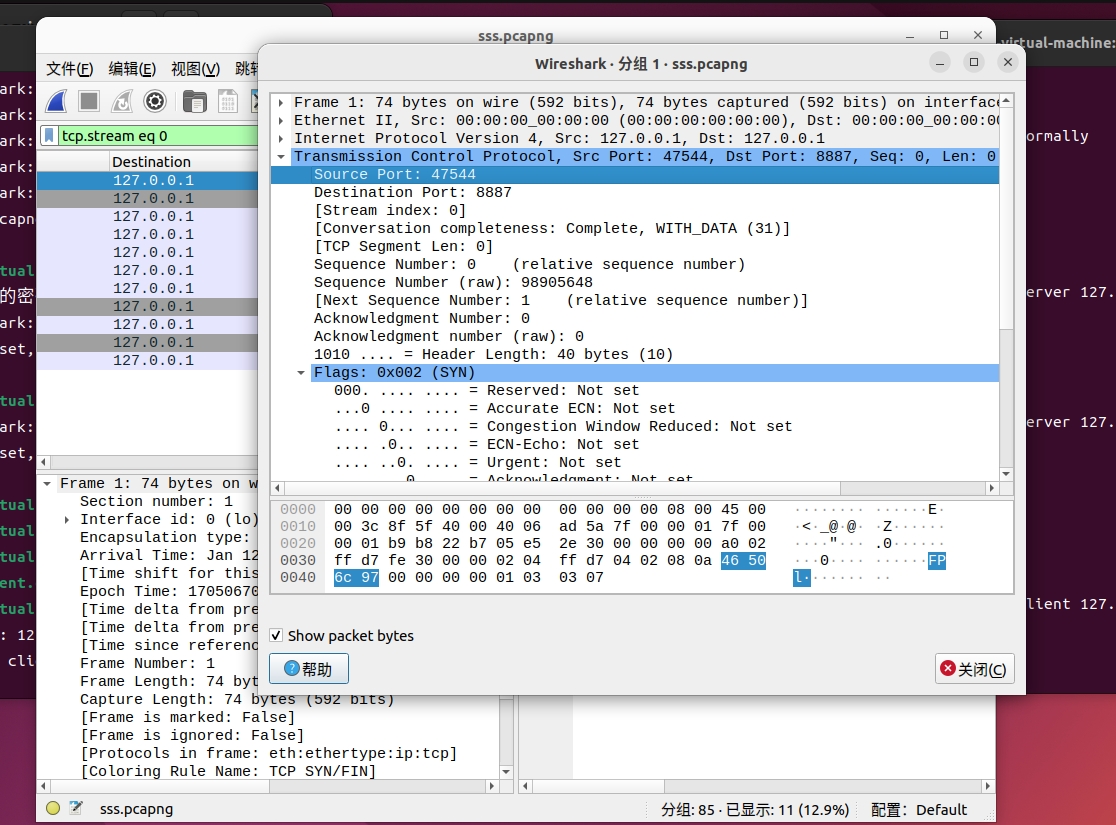Click highlighted ASCII text FP
Image resolution: width=1116 pixels, height=825 pixels.
click(937, 560)
